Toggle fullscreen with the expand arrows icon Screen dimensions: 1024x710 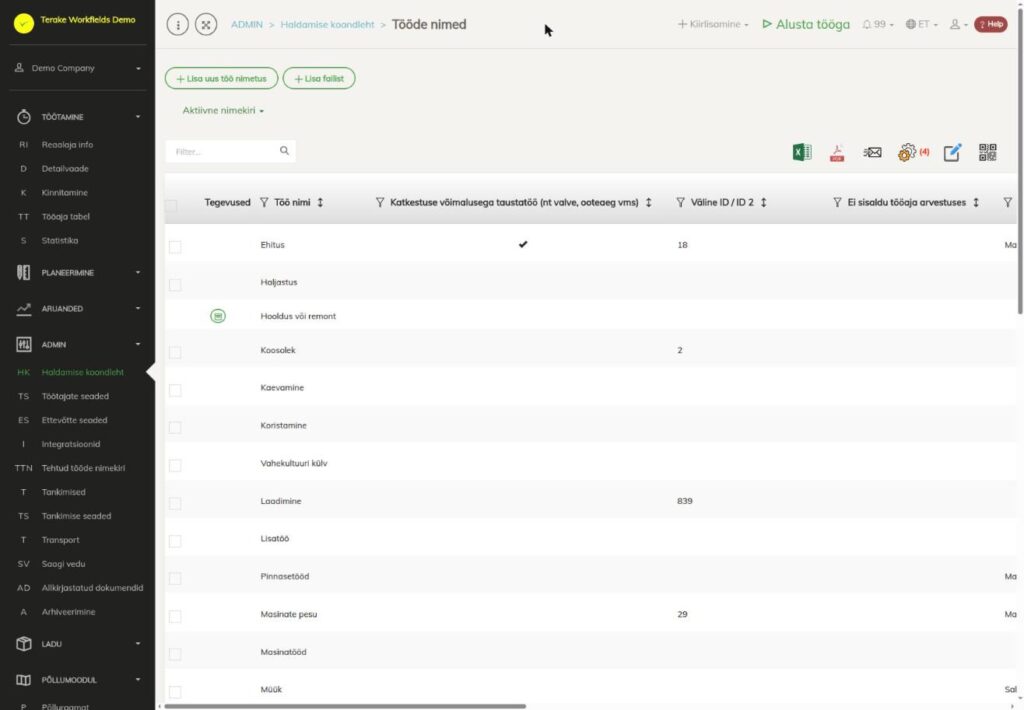[206, 25]
